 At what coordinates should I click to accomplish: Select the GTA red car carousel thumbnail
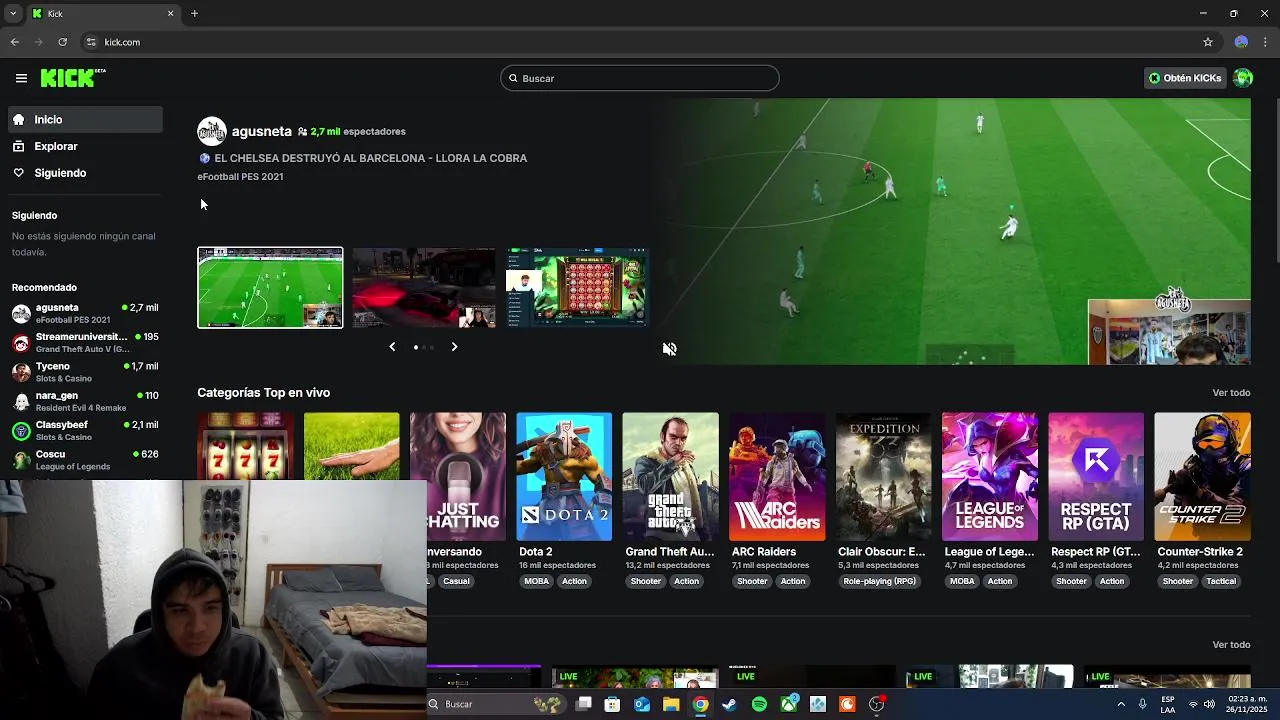coord(424,288)
